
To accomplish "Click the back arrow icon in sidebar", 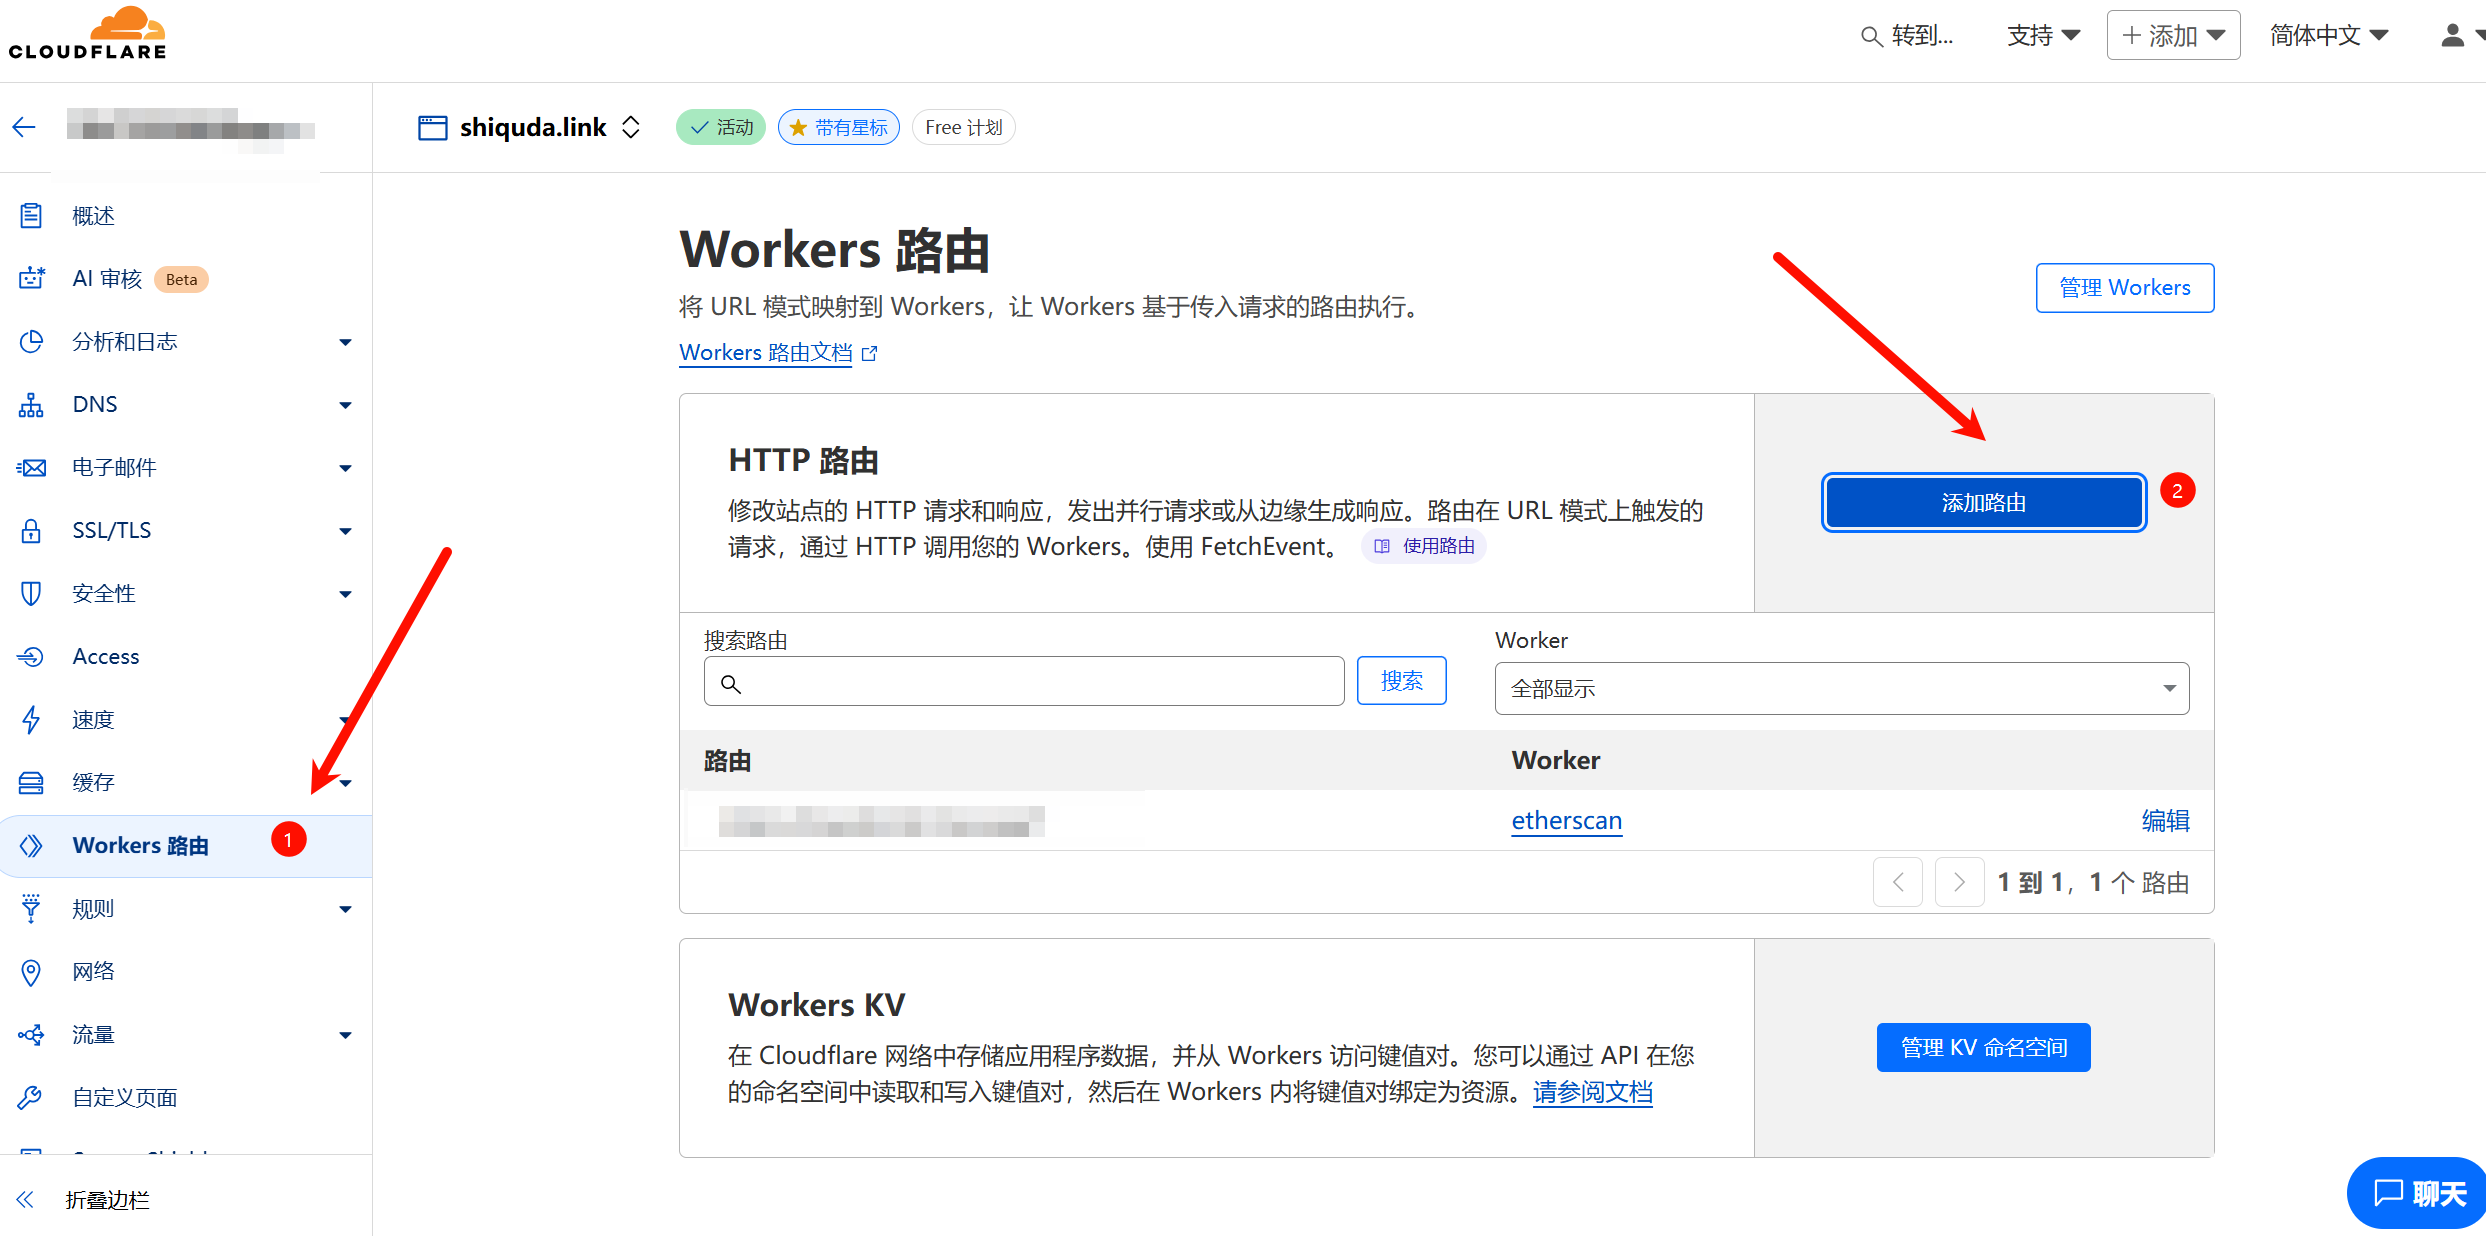I will [x=25, y=127].
